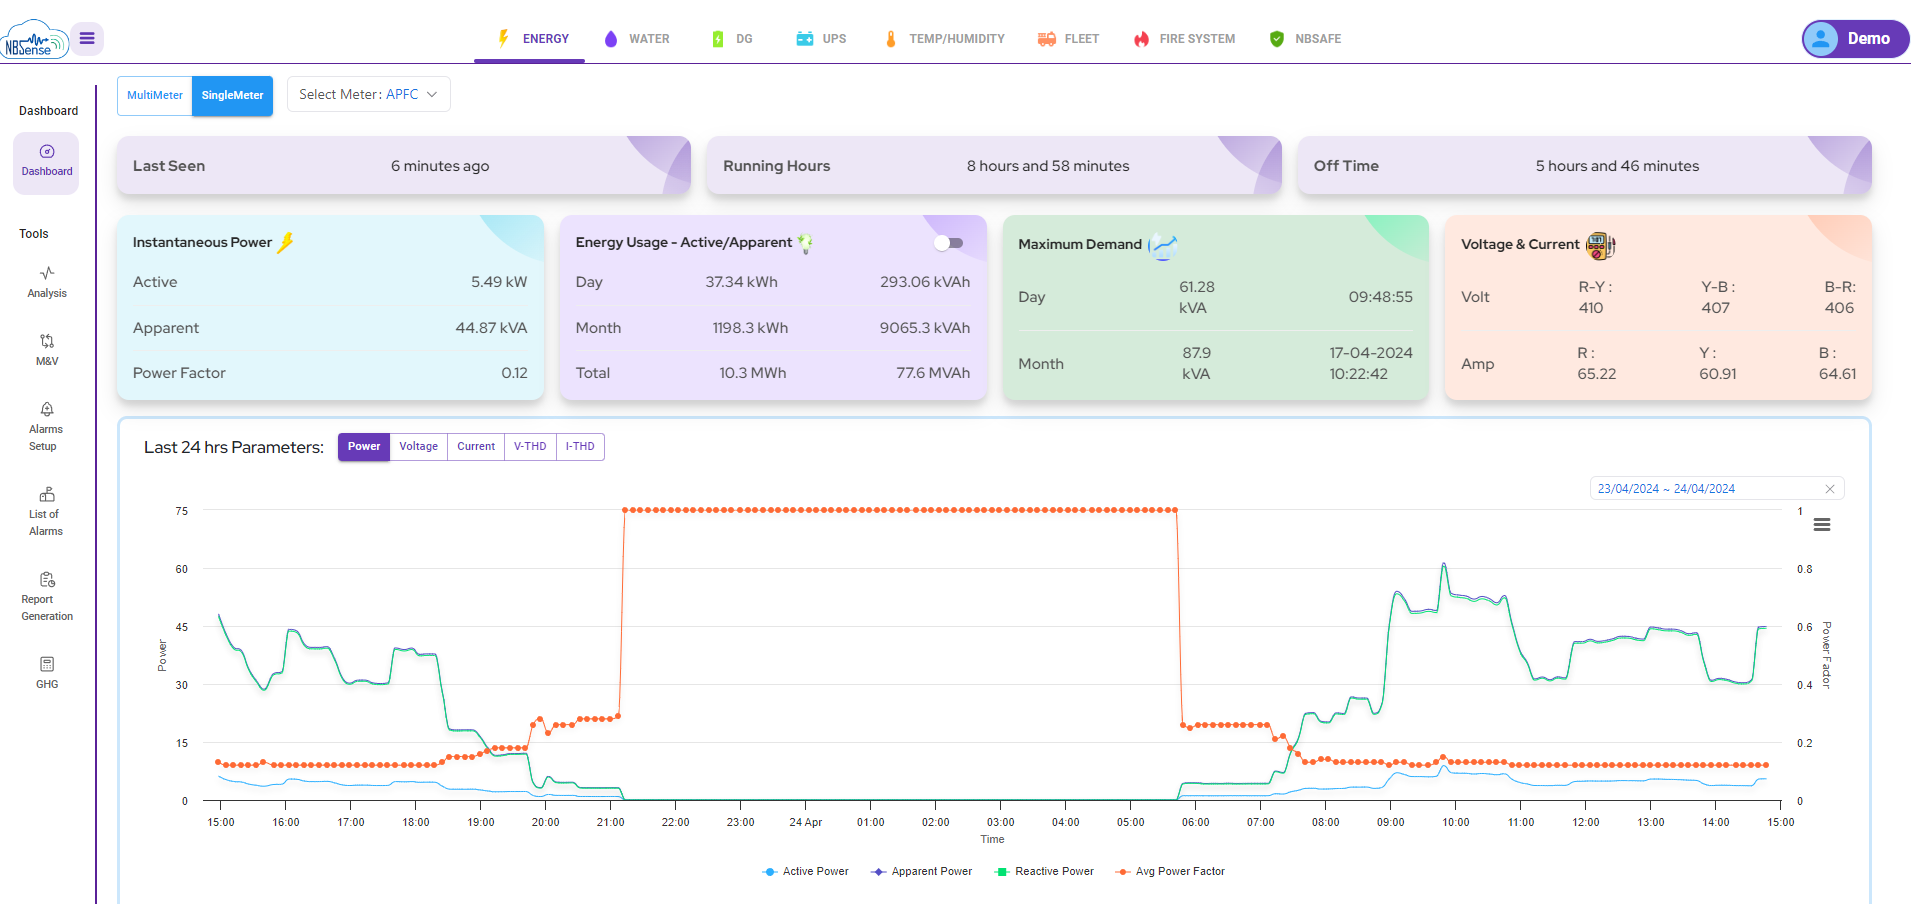The image size is (1911, 904).
Task: Click the 09:48:55 max demand time
Action: coord(1380,297)
